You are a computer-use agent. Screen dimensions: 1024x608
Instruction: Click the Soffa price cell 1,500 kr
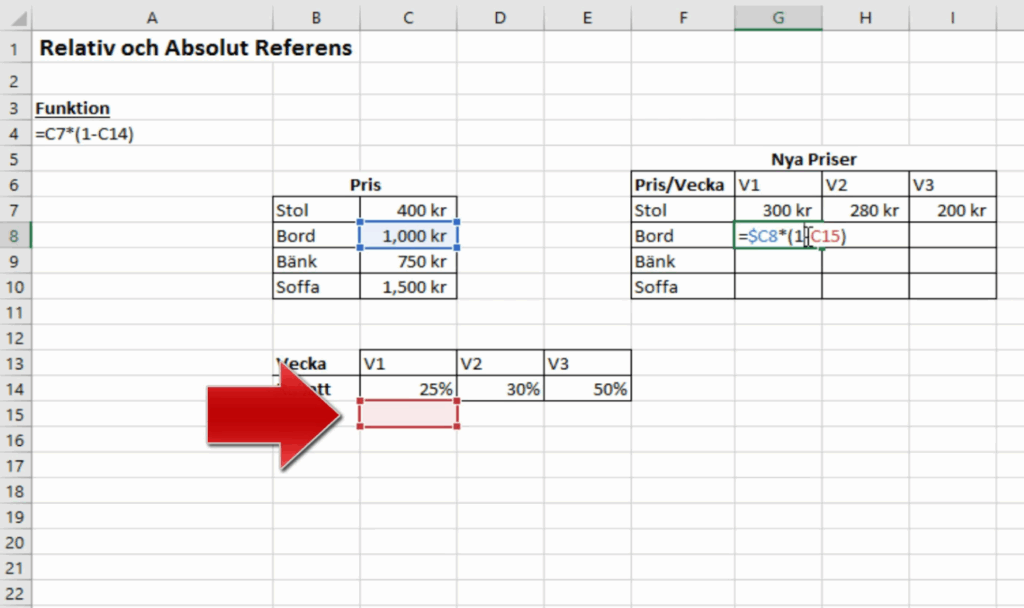(408, 287)
